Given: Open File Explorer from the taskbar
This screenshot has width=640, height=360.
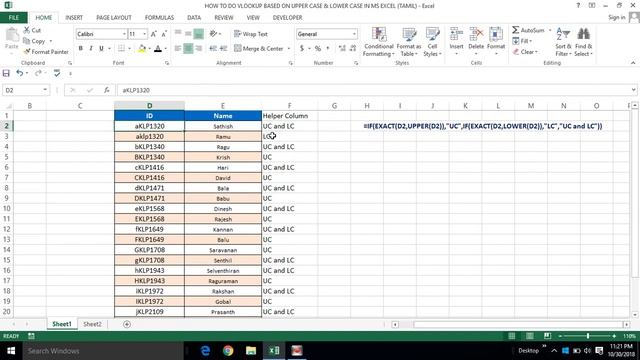Looking at the screenshot, I should coord(251,351).
